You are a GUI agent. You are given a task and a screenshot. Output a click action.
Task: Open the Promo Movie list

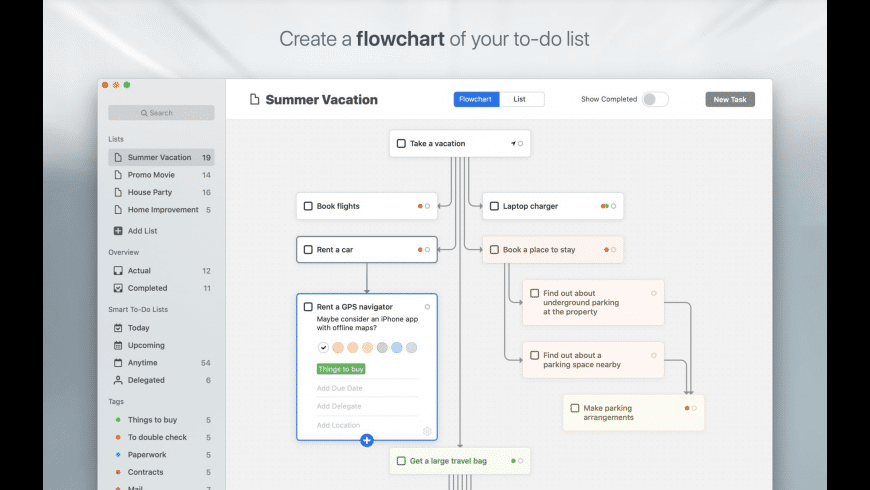coord(151,175)
